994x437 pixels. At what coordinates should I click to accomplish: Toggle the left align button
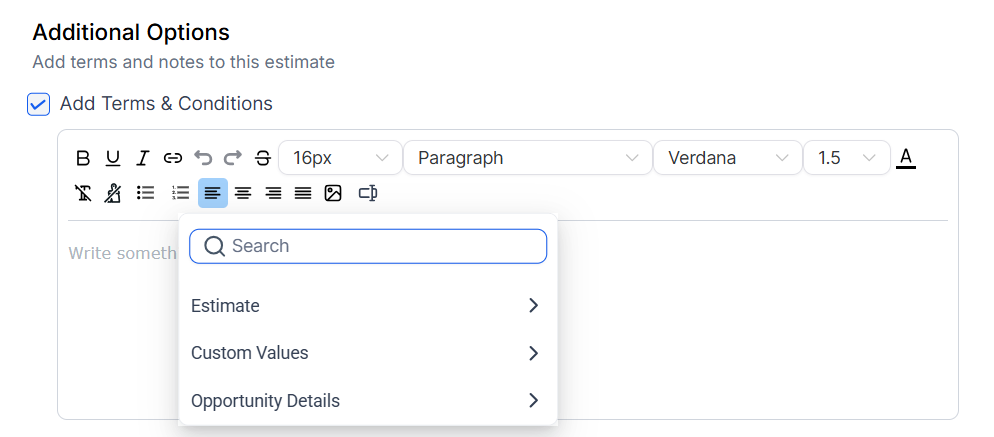click(213, 193)
